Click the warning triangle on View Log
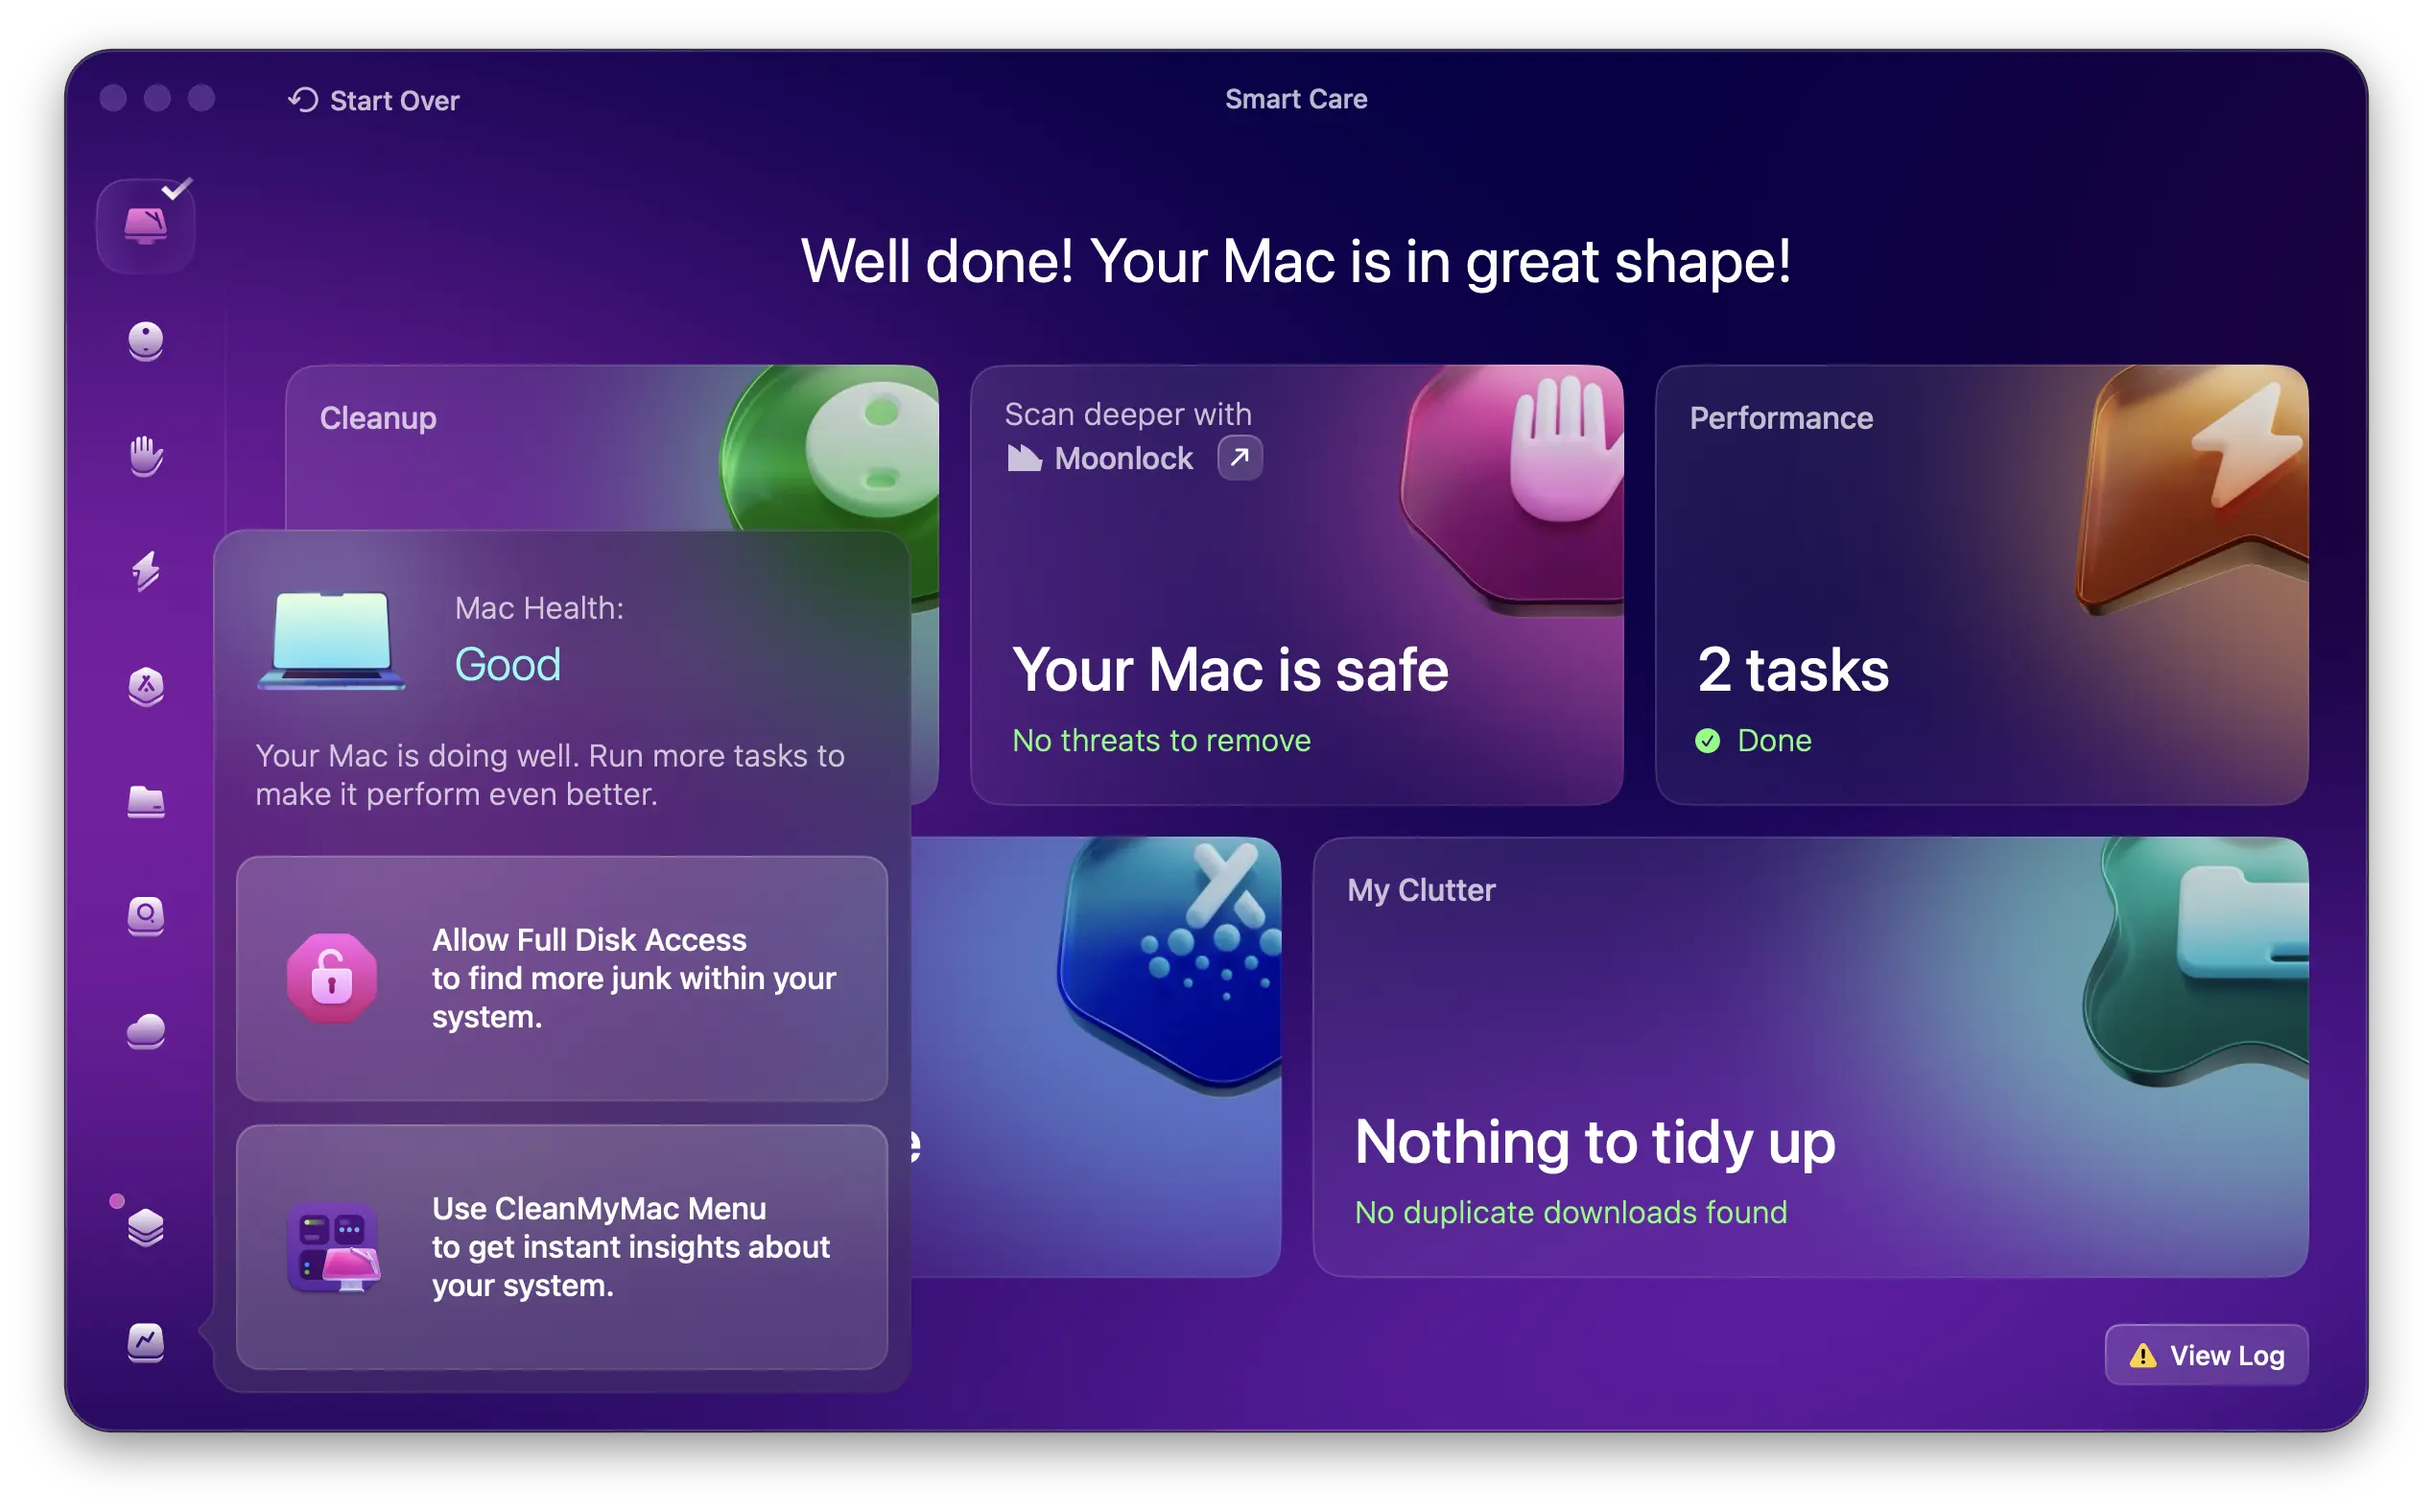 coord(2142,1355)
